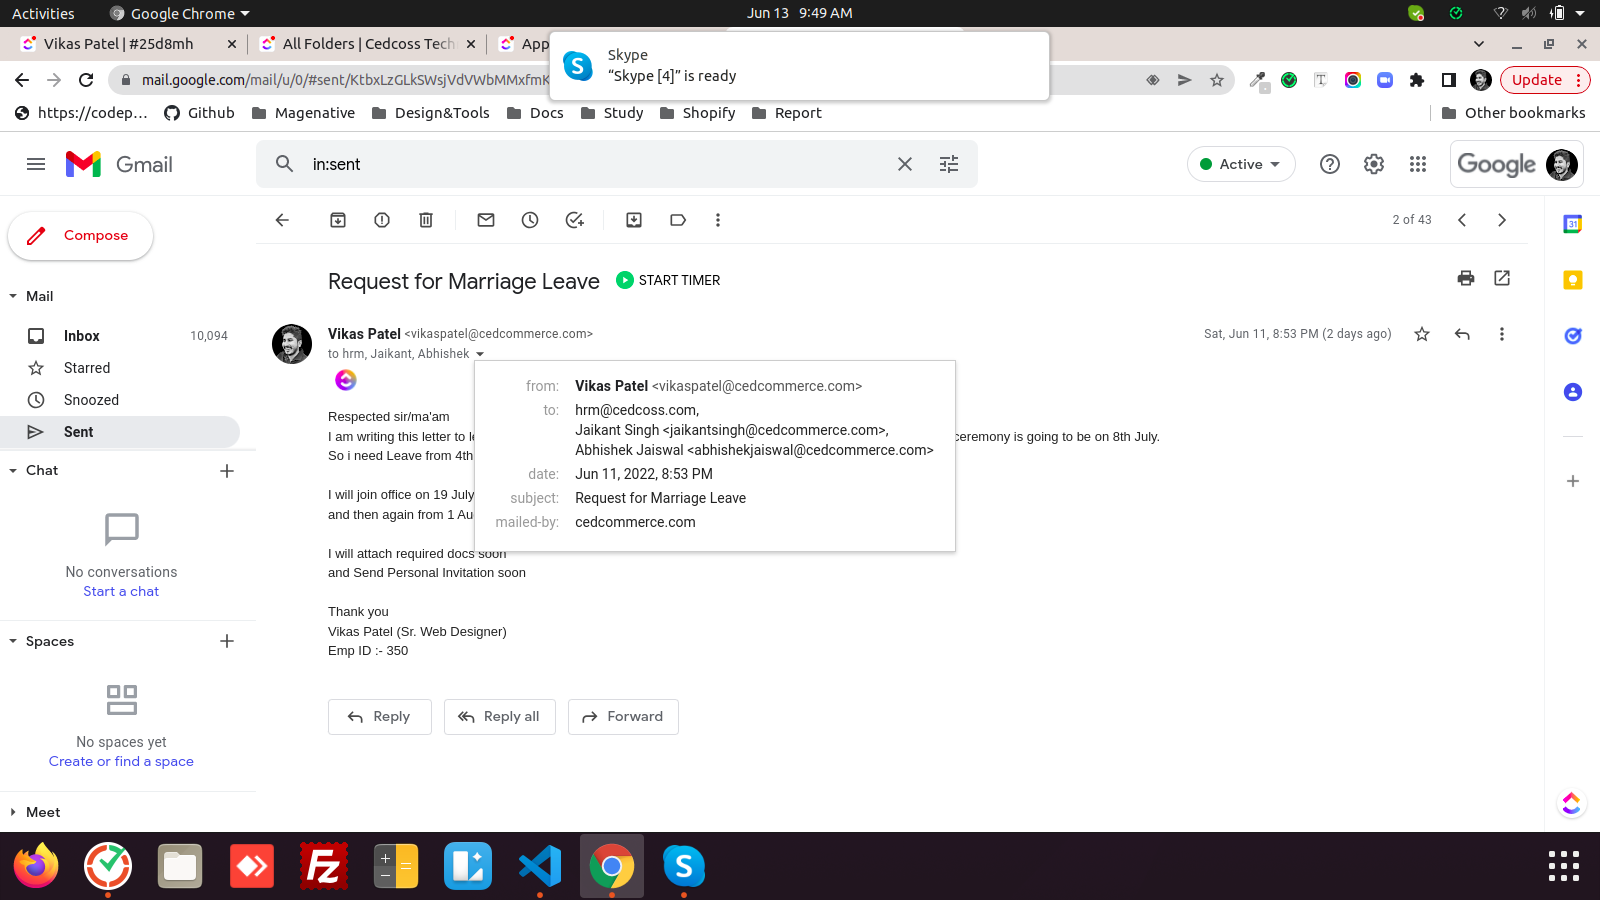Mark the email as unread
1600x900 pixels.
[486, 220]
